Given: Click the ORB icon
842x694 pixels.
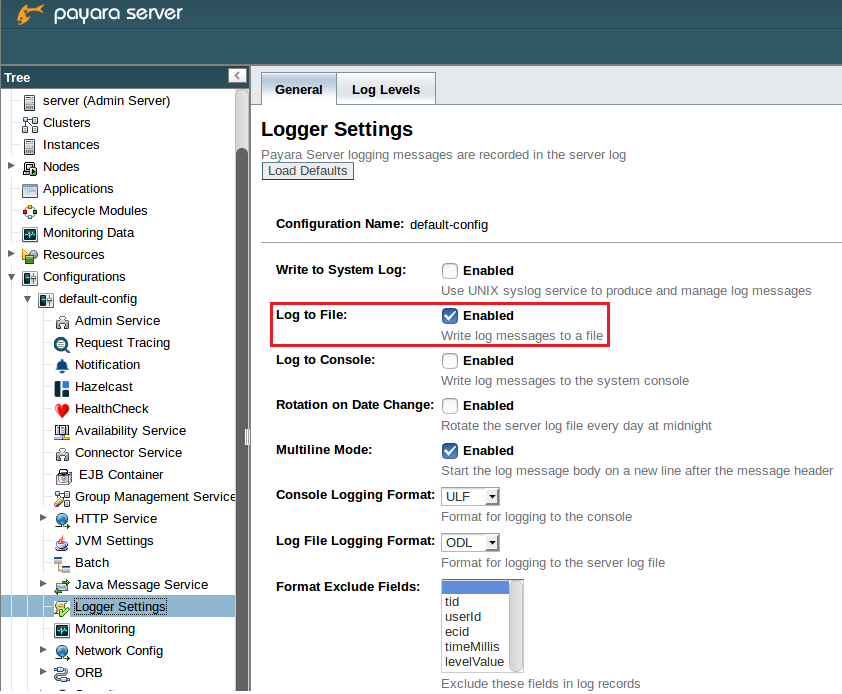Looking at the screenshot, I should pos(62,674).
